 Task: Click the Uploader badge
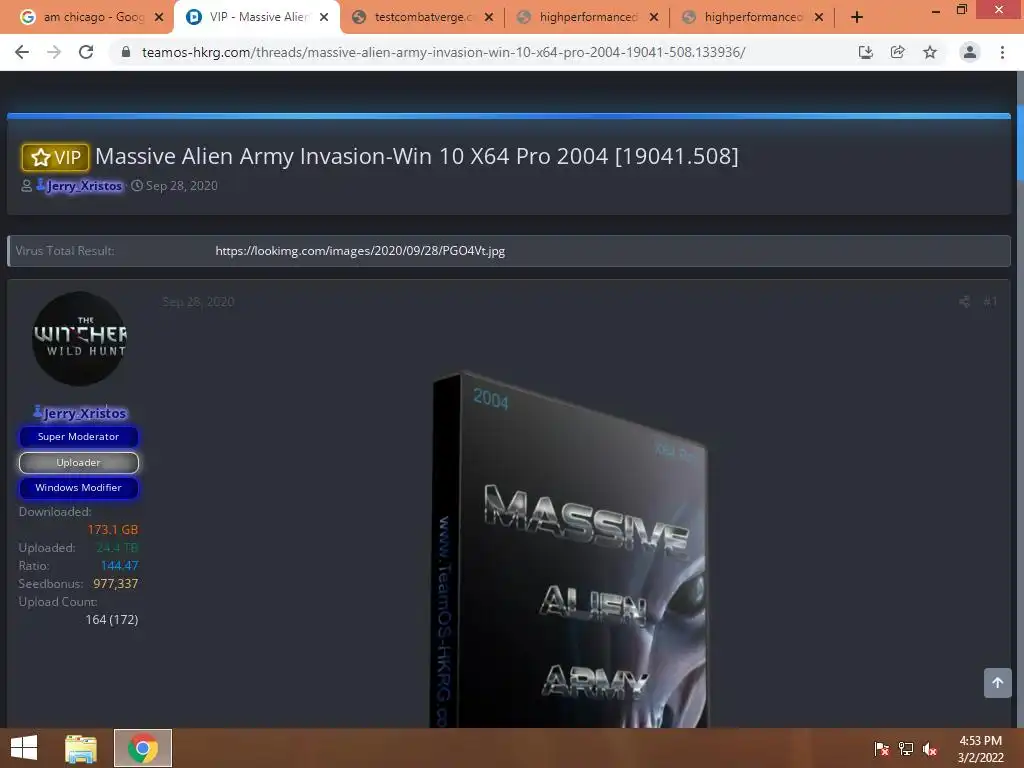78,462
